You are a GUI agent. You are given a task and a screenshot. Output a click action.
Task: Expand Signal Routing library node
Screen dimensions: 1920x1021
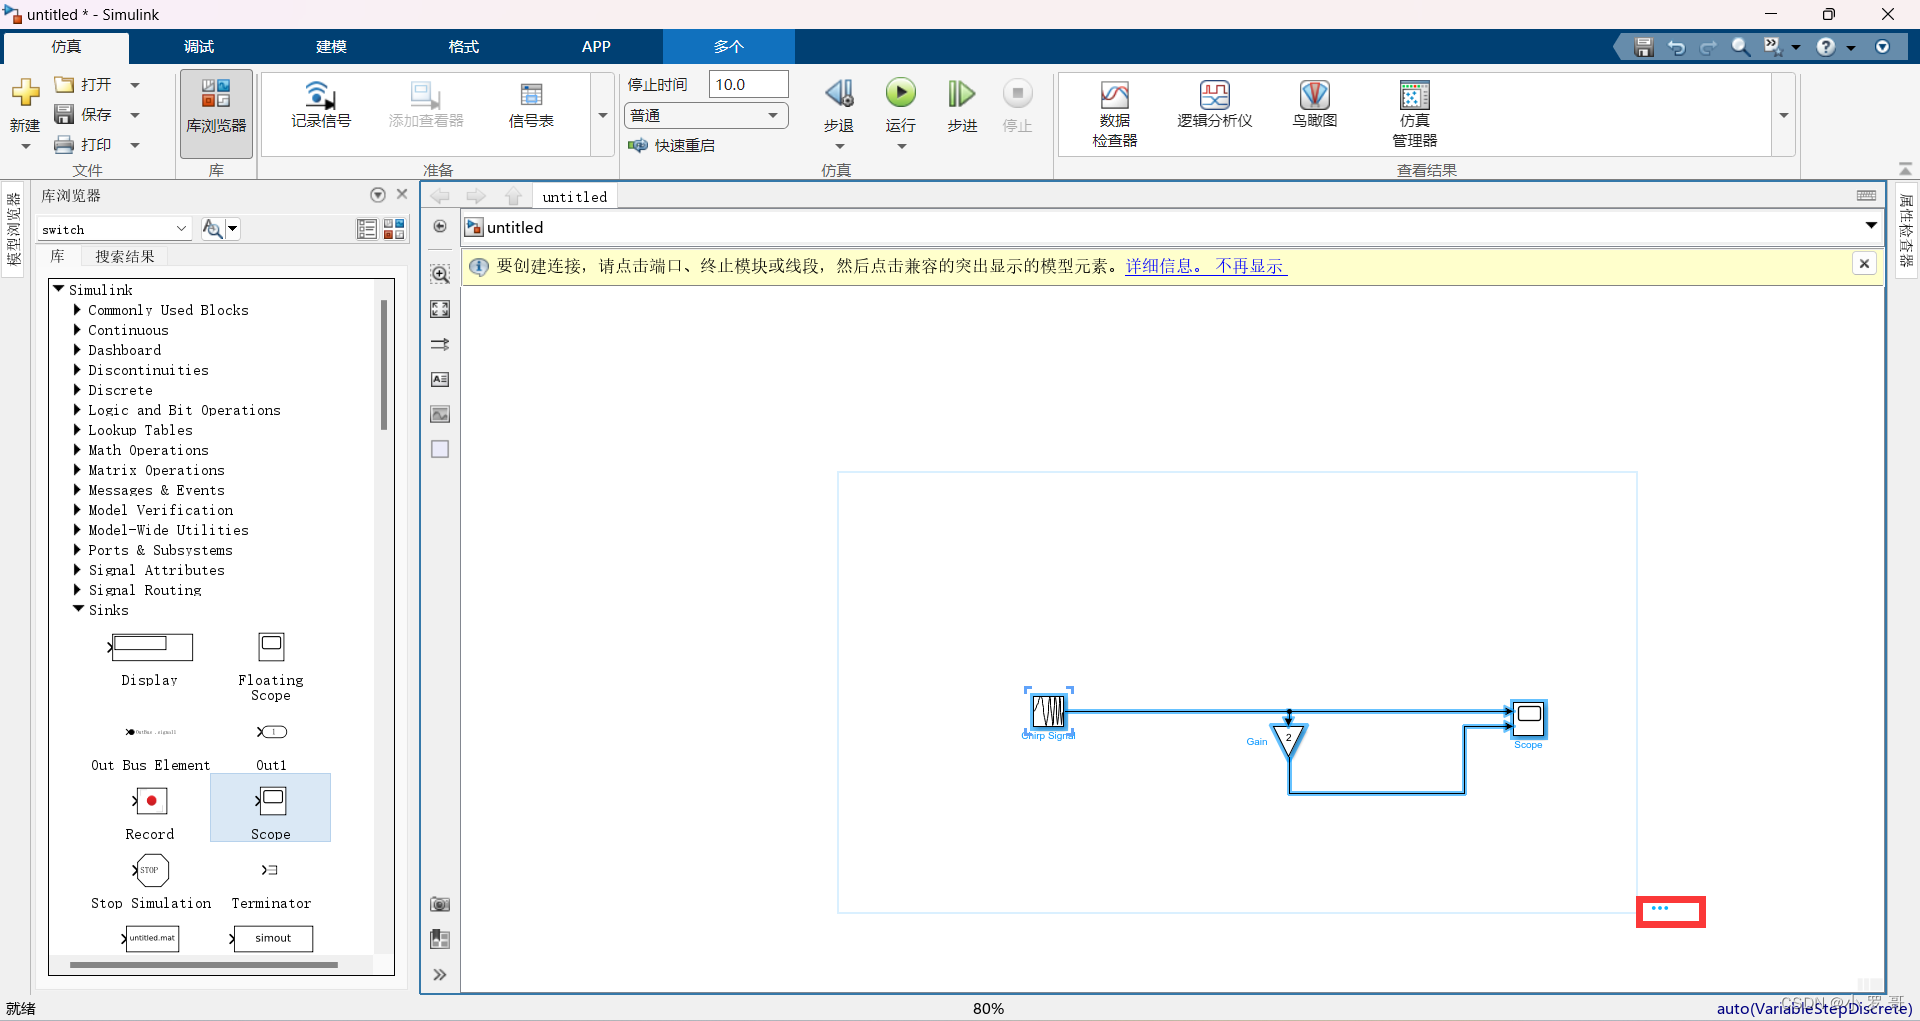[x=77, y=590]
